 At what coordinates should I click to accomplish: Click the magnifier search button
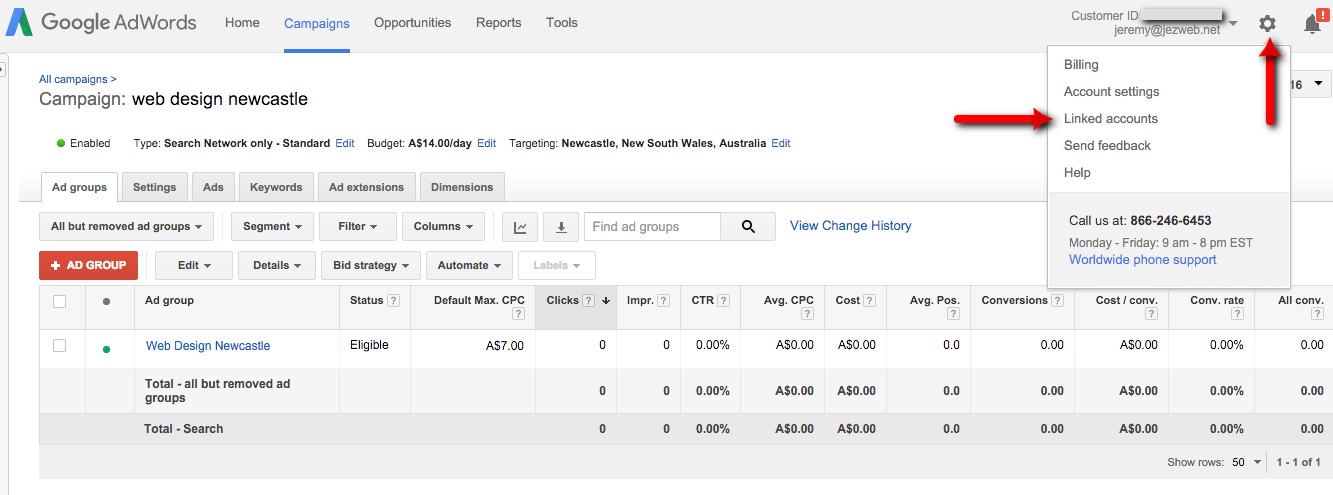click(x=748, y=227)
